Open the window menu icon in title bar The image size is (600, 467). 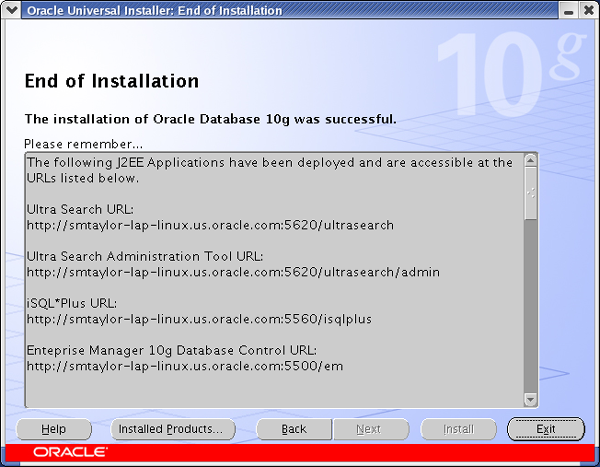[11, 11]
